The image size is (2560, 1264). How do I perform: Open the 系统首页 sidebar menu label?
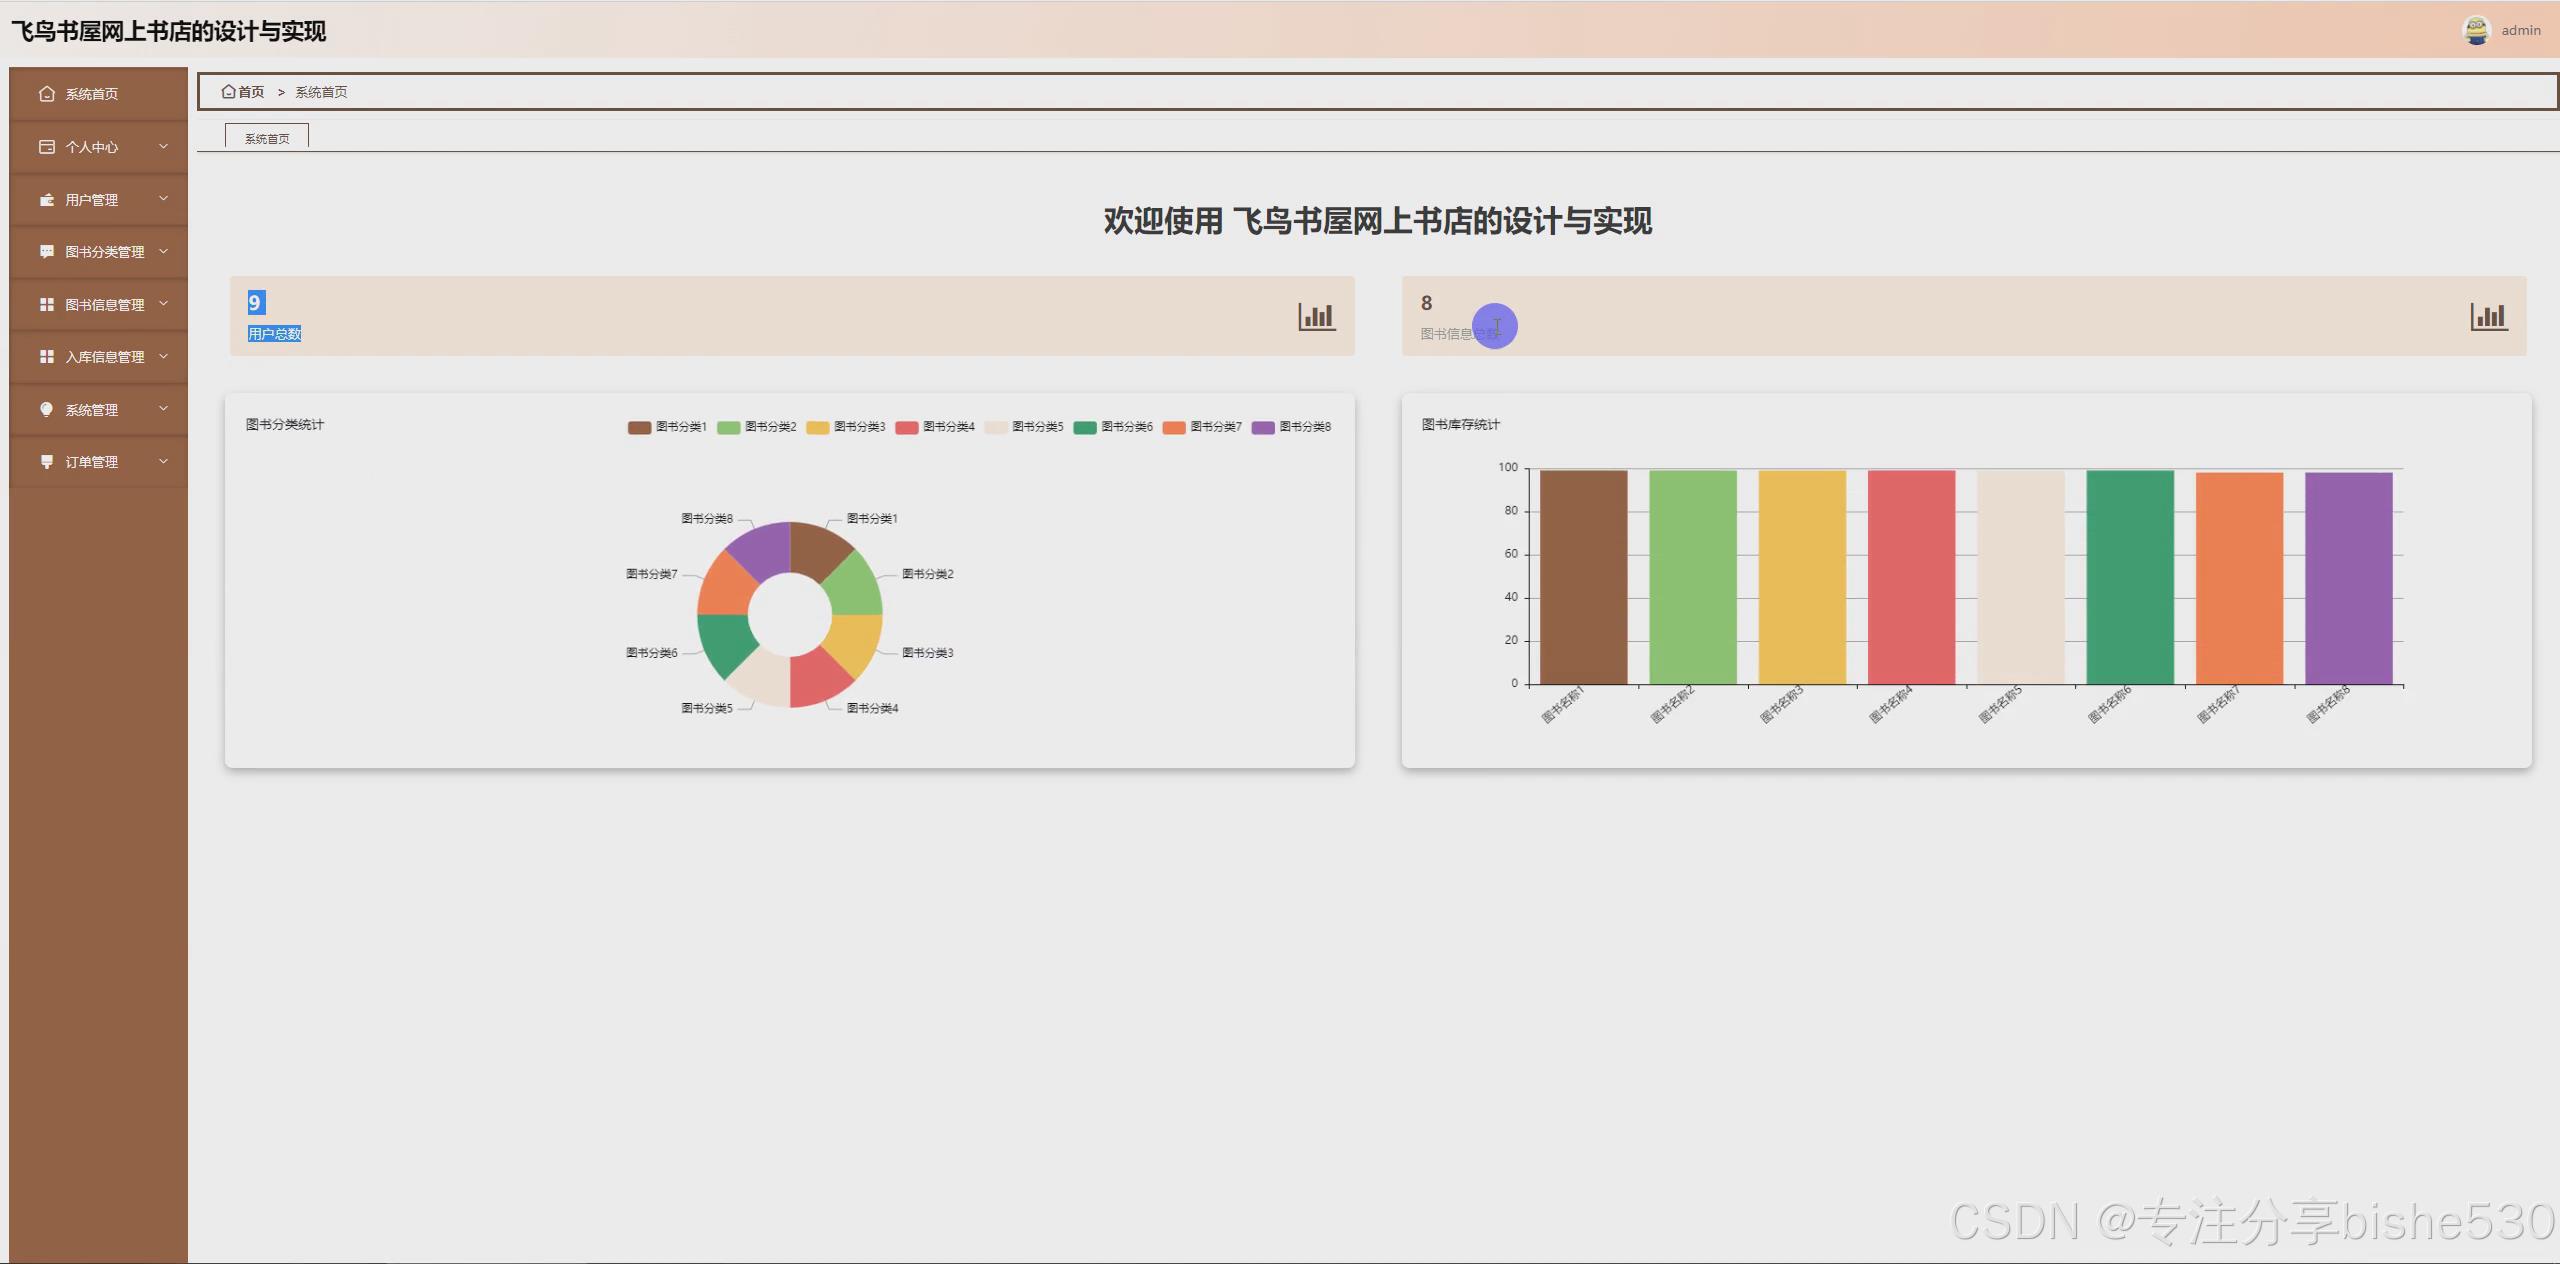point(92,94)
